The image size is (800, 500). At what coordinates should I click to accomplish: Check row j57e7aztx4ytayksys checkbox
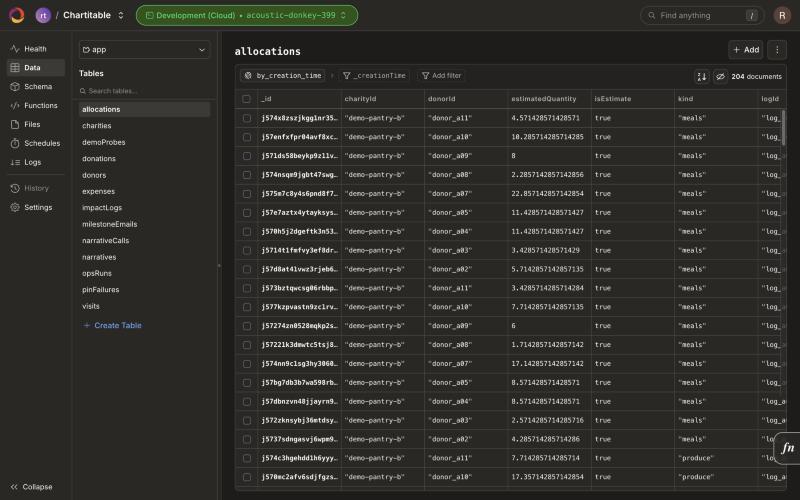point(247,212)
